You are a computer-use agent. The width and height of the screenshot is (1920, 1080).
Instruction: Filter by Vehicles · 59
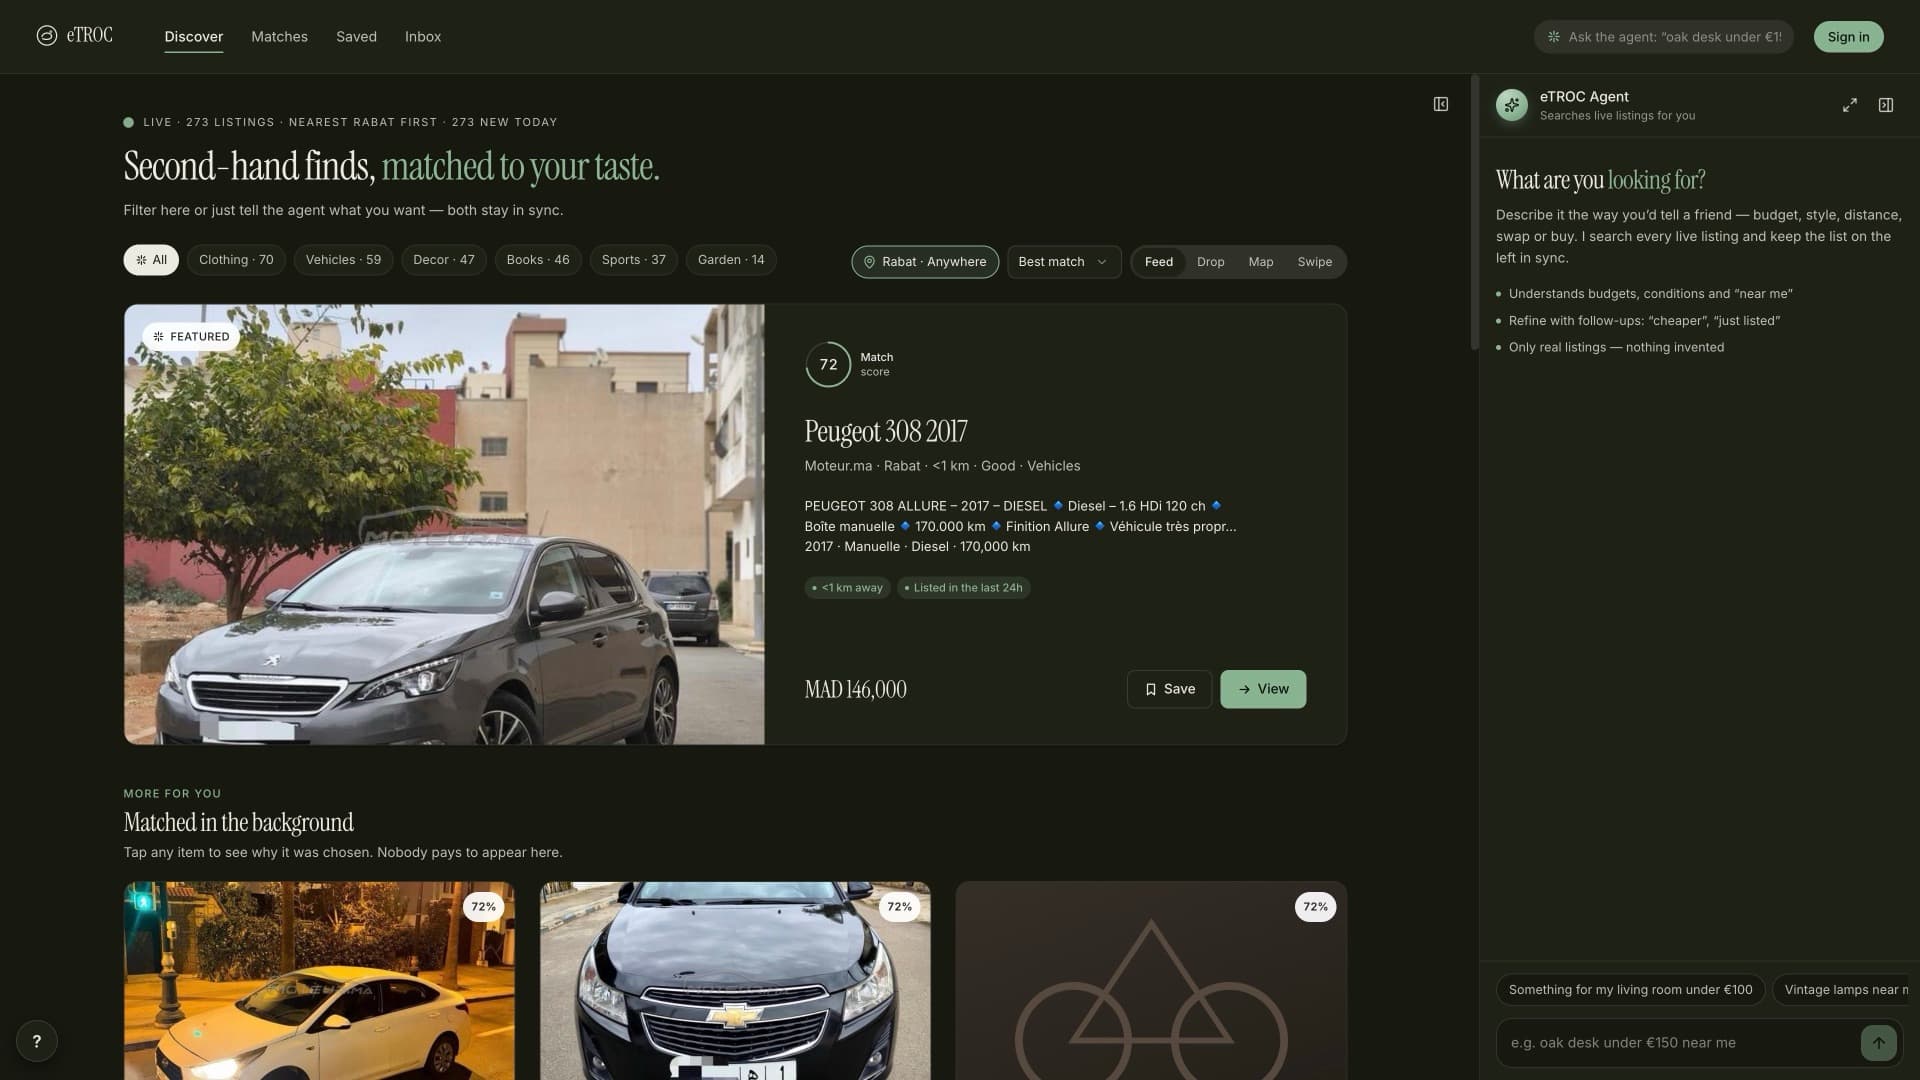[343, 260]
